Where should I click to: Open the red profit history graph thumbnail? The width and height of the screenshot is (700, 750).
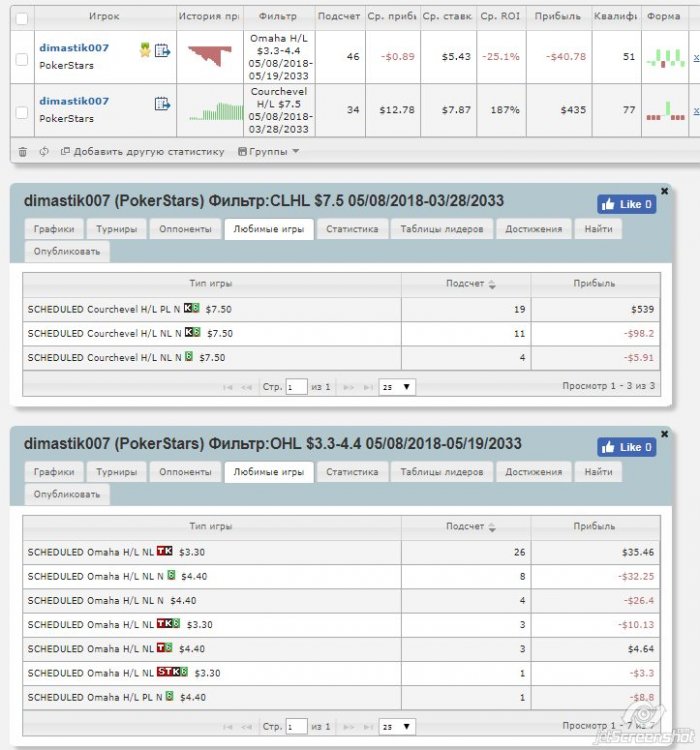210,55
